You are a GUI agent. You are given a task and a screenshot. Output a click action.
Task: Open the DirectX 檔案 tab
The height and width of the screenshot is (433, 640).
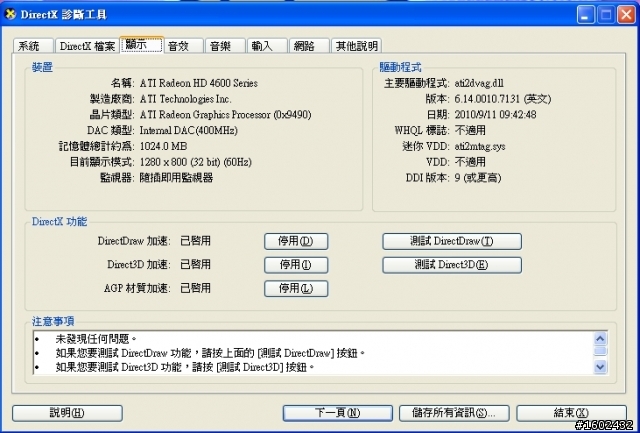pyautogui.click(x=87, y=46)
